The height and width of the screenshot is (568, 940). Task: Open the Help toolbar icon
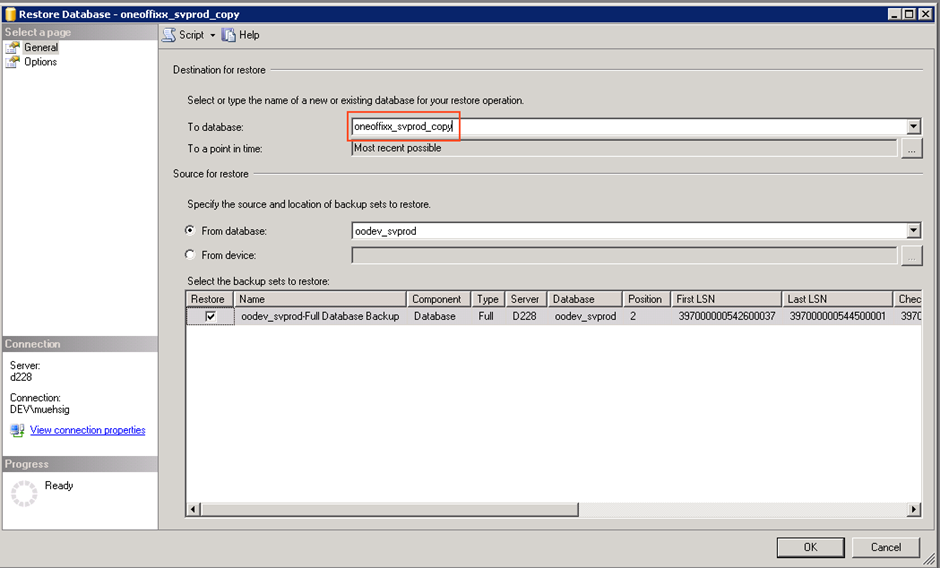point(229,35)
